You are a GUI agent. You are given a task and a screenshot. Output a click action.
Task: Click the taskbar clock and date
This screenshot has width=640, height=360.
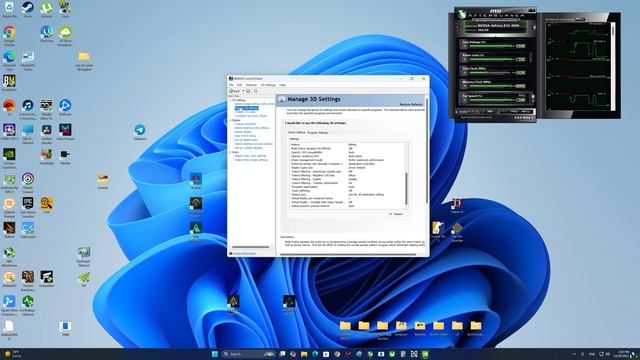[623, 354]
